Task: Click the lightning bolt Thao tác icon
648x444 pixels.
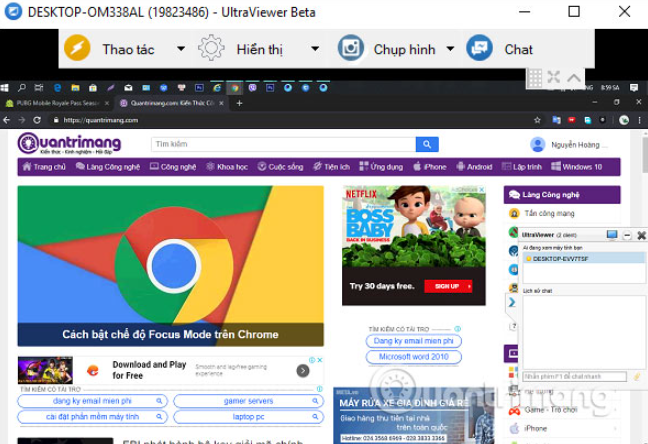Action: (x=77, y=49)
